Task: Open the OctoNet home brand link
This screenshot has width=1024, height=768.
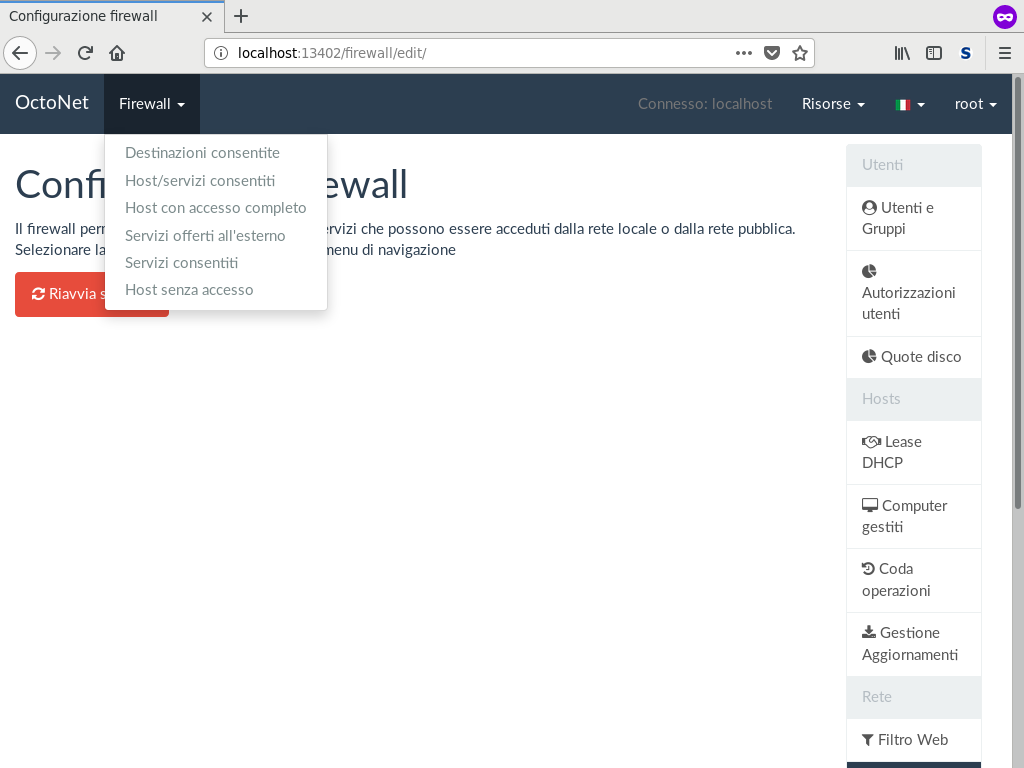Action: (x=52, y=103)
